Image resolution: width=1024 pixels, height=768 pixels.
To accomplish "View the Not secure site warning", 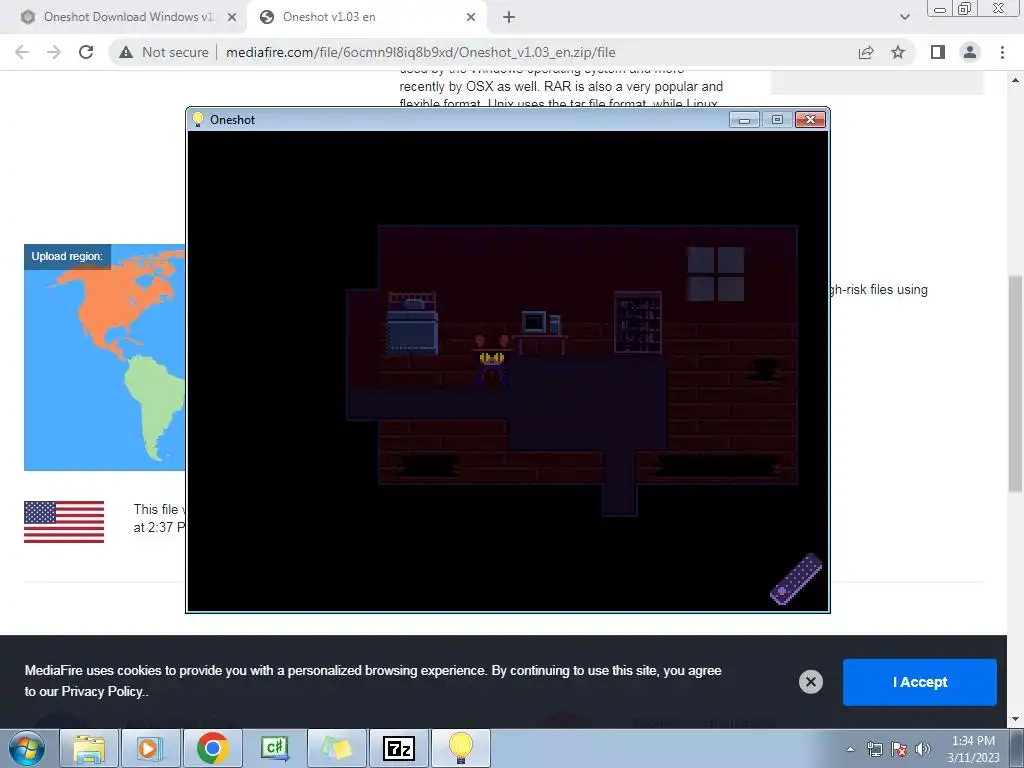I will click(164, 52).
